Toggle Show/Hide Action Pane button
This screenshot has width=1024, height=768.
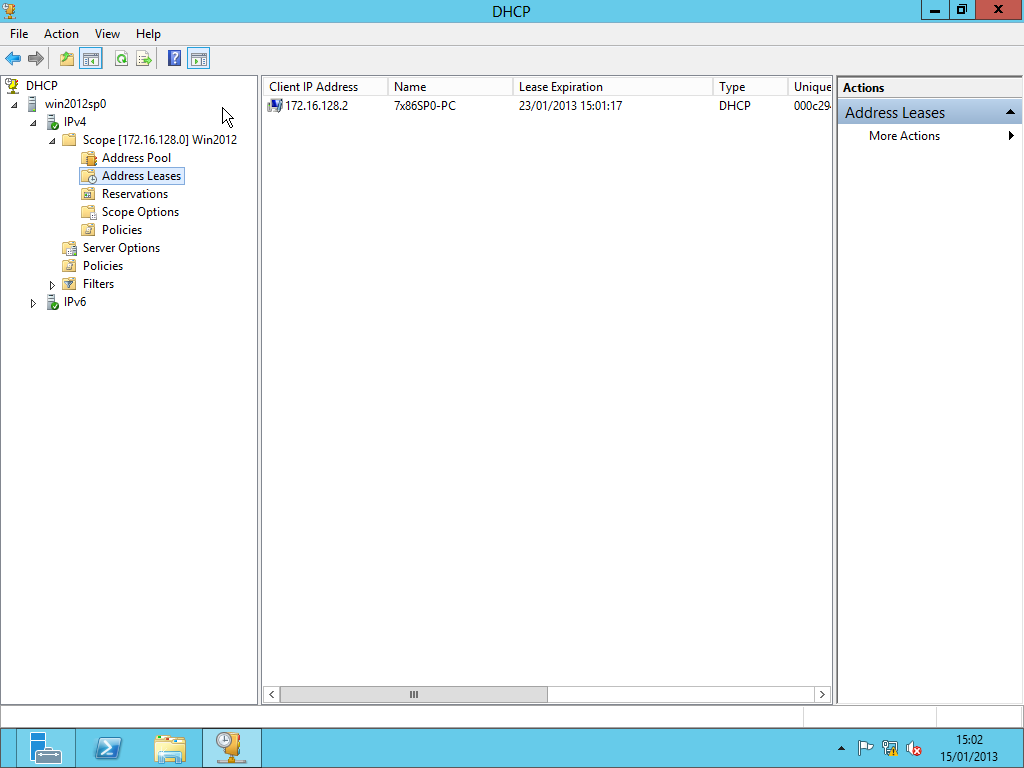(198, 59)
